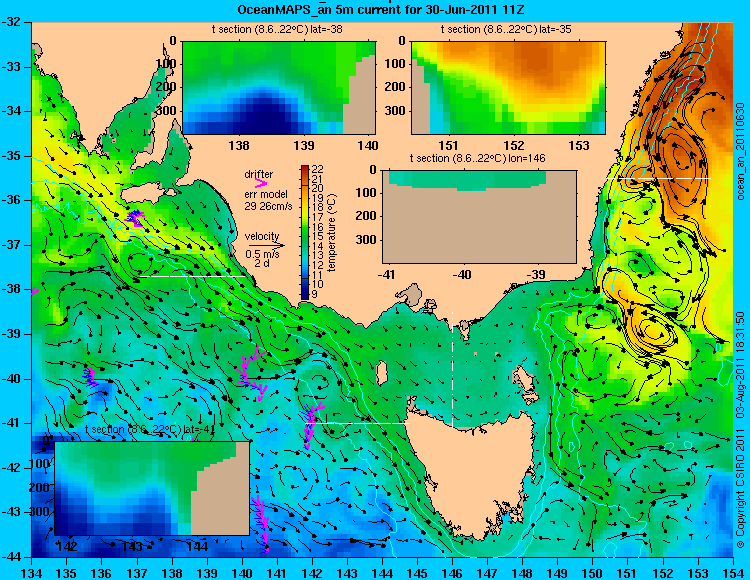Click the vertical 'temperature (°C)' label
Viewport: 750px width, 580px height.
click(332, 232)
